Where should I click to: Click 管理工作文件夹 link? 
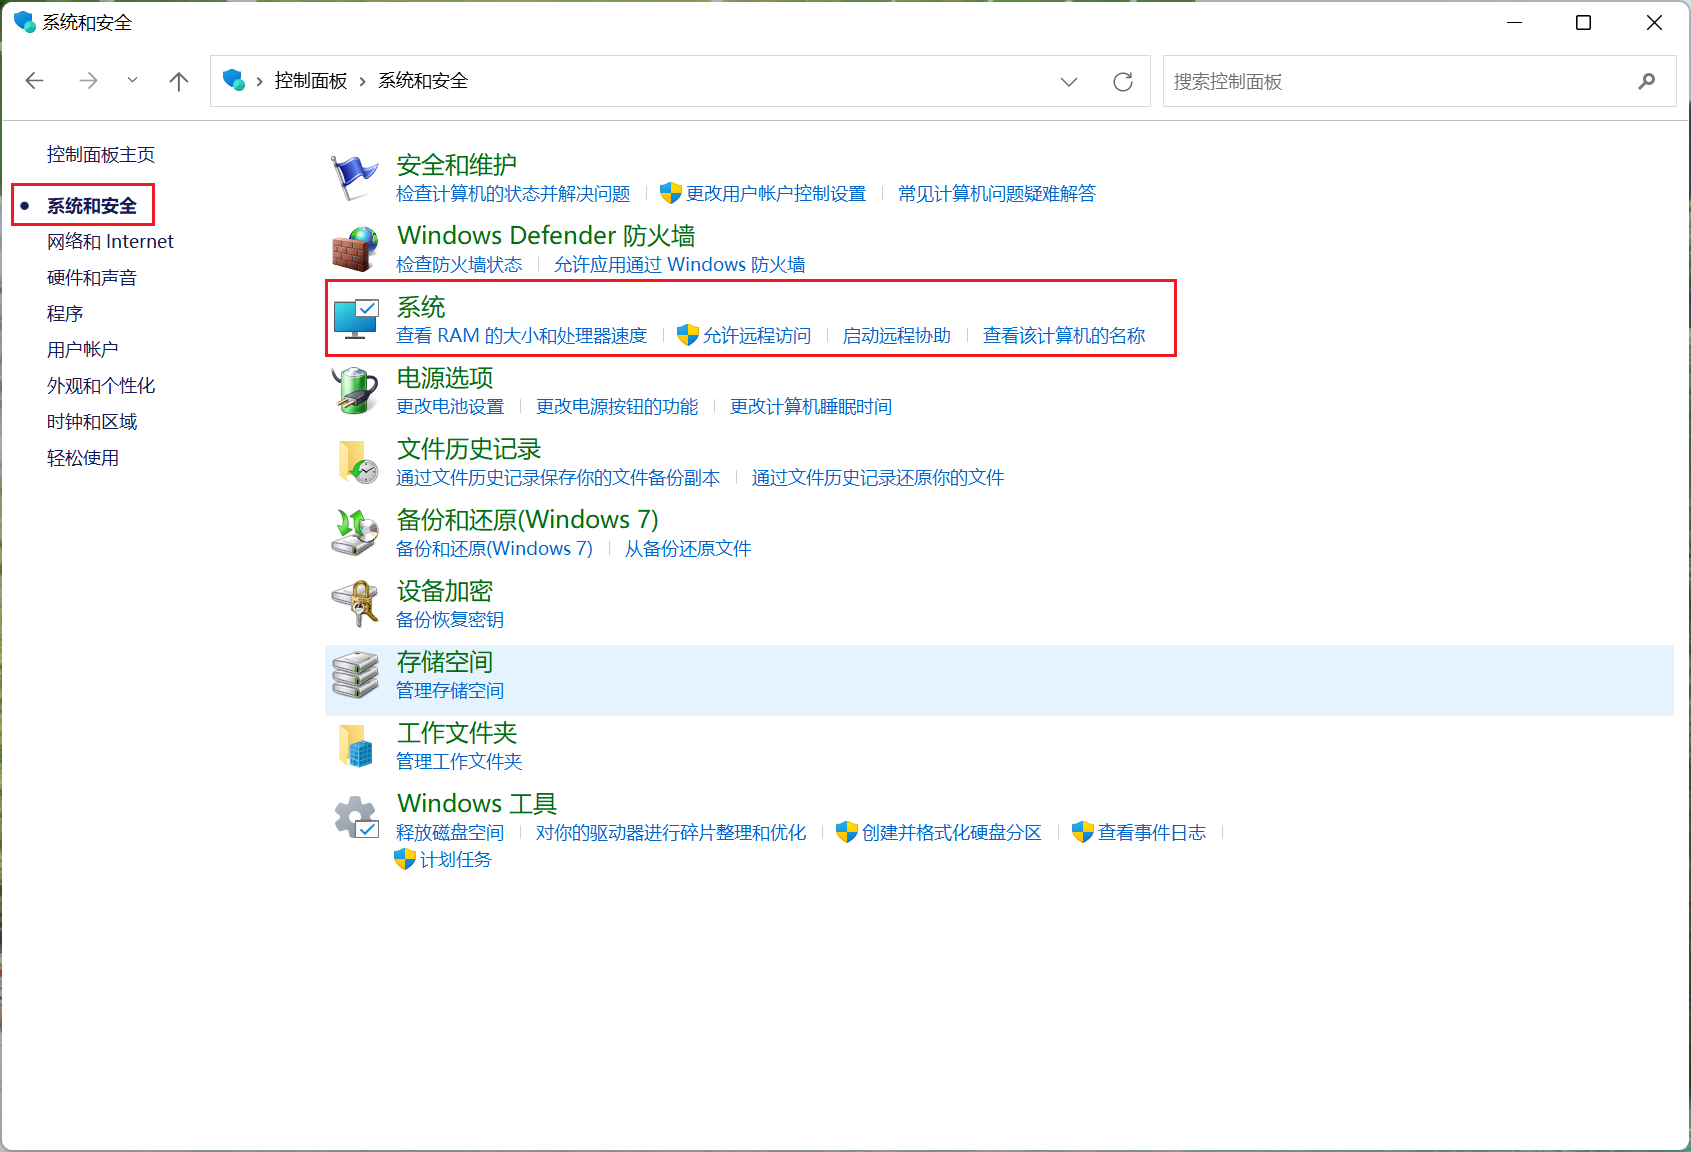[459, 761]
